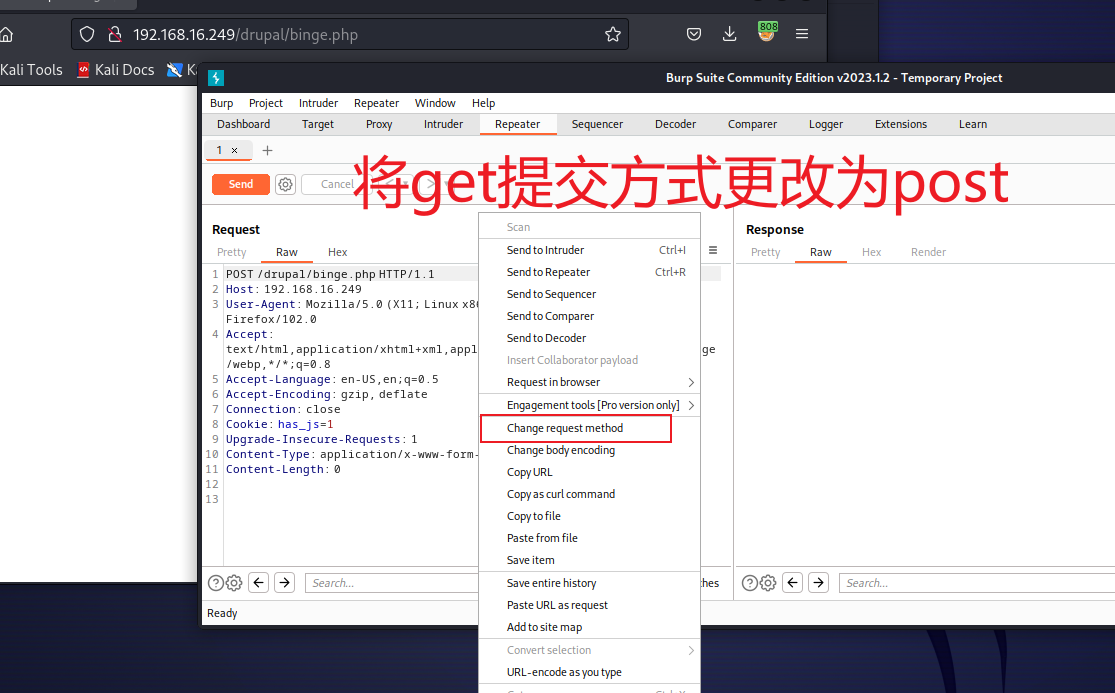Add a new Repeater tab with plus
Image resolution: width=1115 pixels, height=693 pixels.
click(x=267, y=150)
